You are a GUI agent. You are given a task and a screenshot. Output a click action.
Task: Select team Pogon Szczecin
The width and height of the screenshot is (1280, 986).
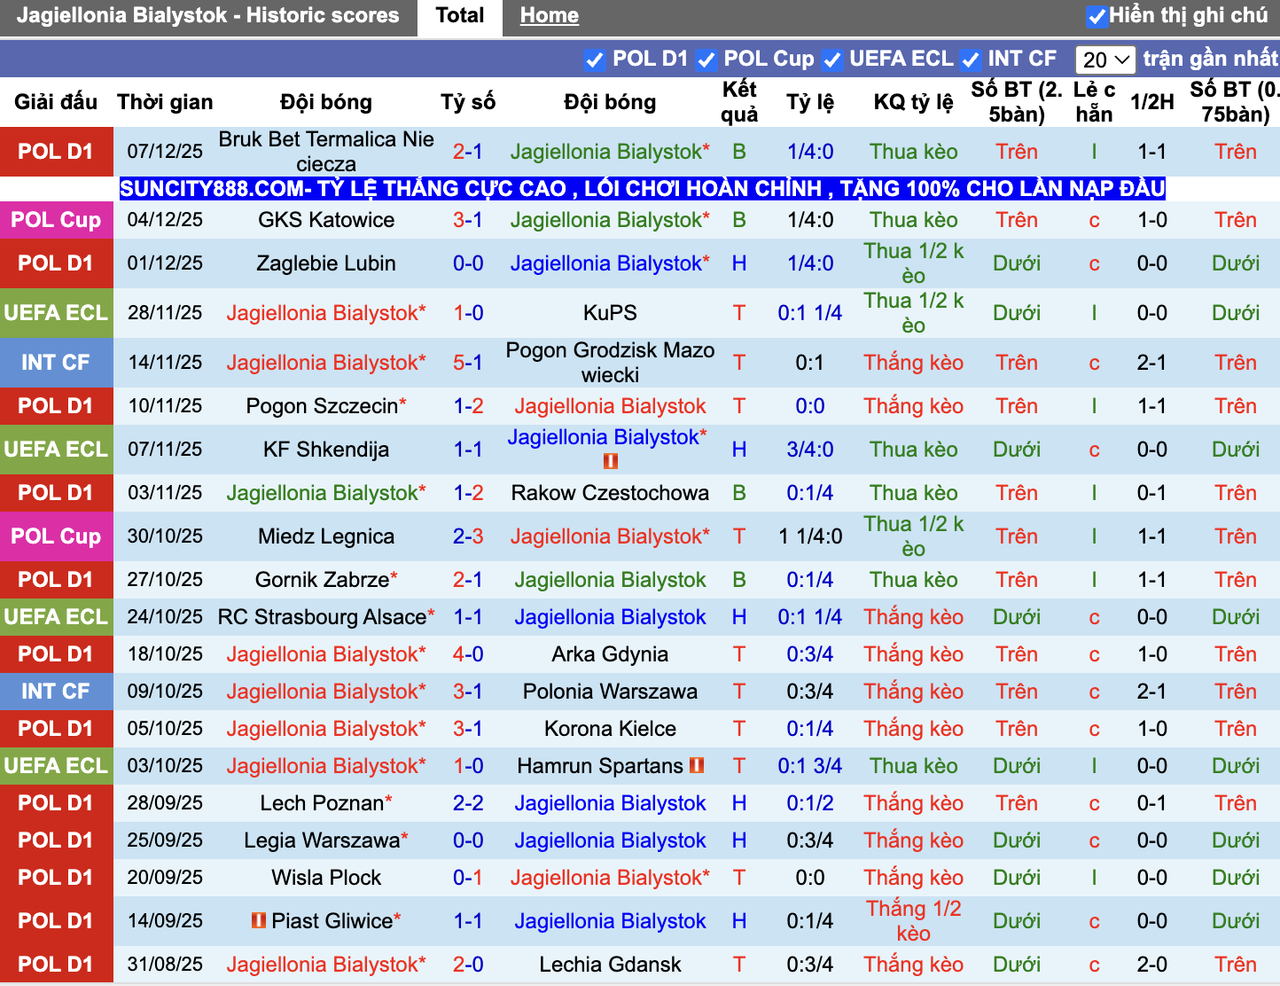321,406
